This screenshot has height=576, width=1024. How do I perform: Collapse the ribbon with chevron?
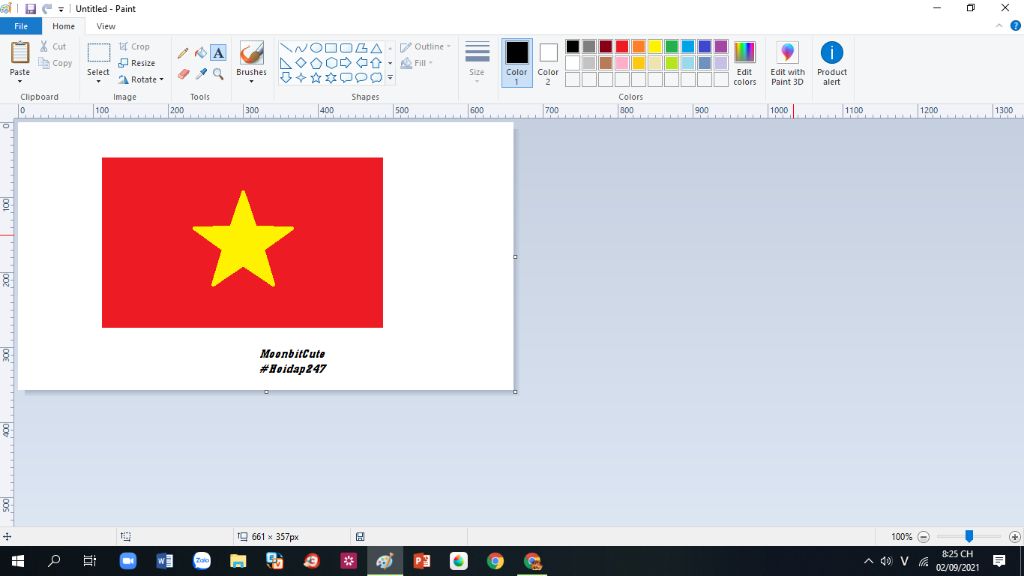point(999,26)
